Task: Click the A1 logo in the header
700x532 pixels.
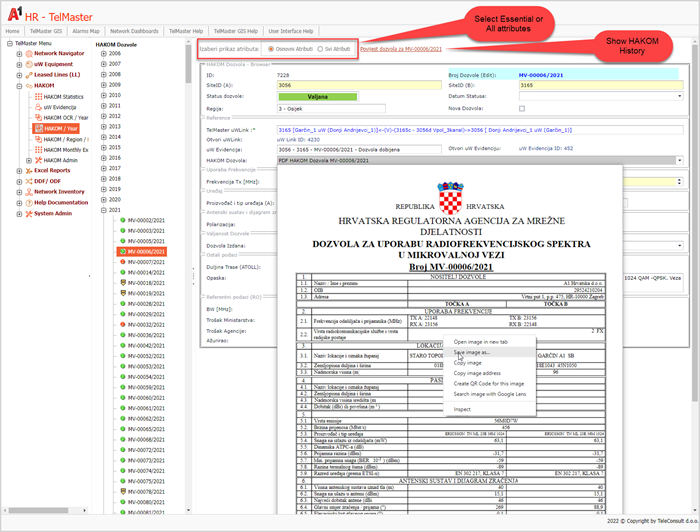Action: tap(15, 14)
